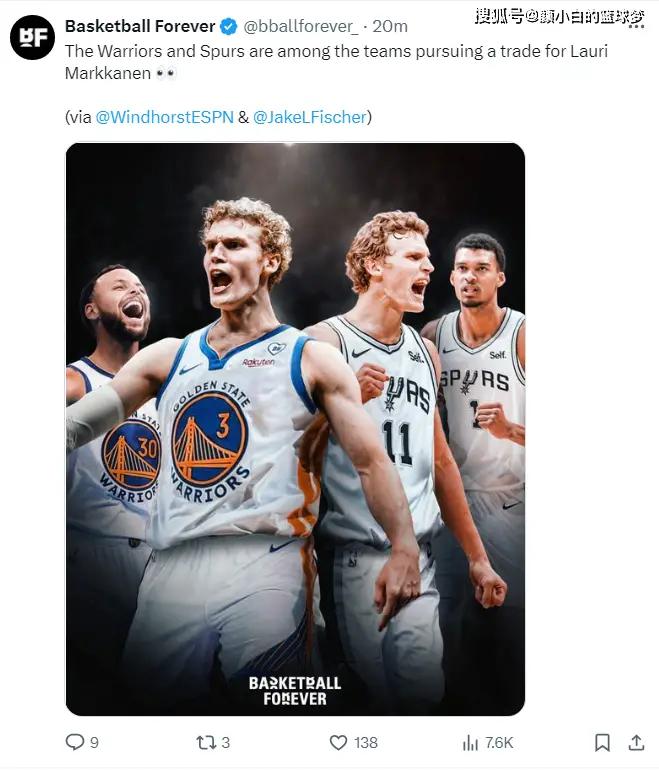Click the blue verified badge

point(228,26)
